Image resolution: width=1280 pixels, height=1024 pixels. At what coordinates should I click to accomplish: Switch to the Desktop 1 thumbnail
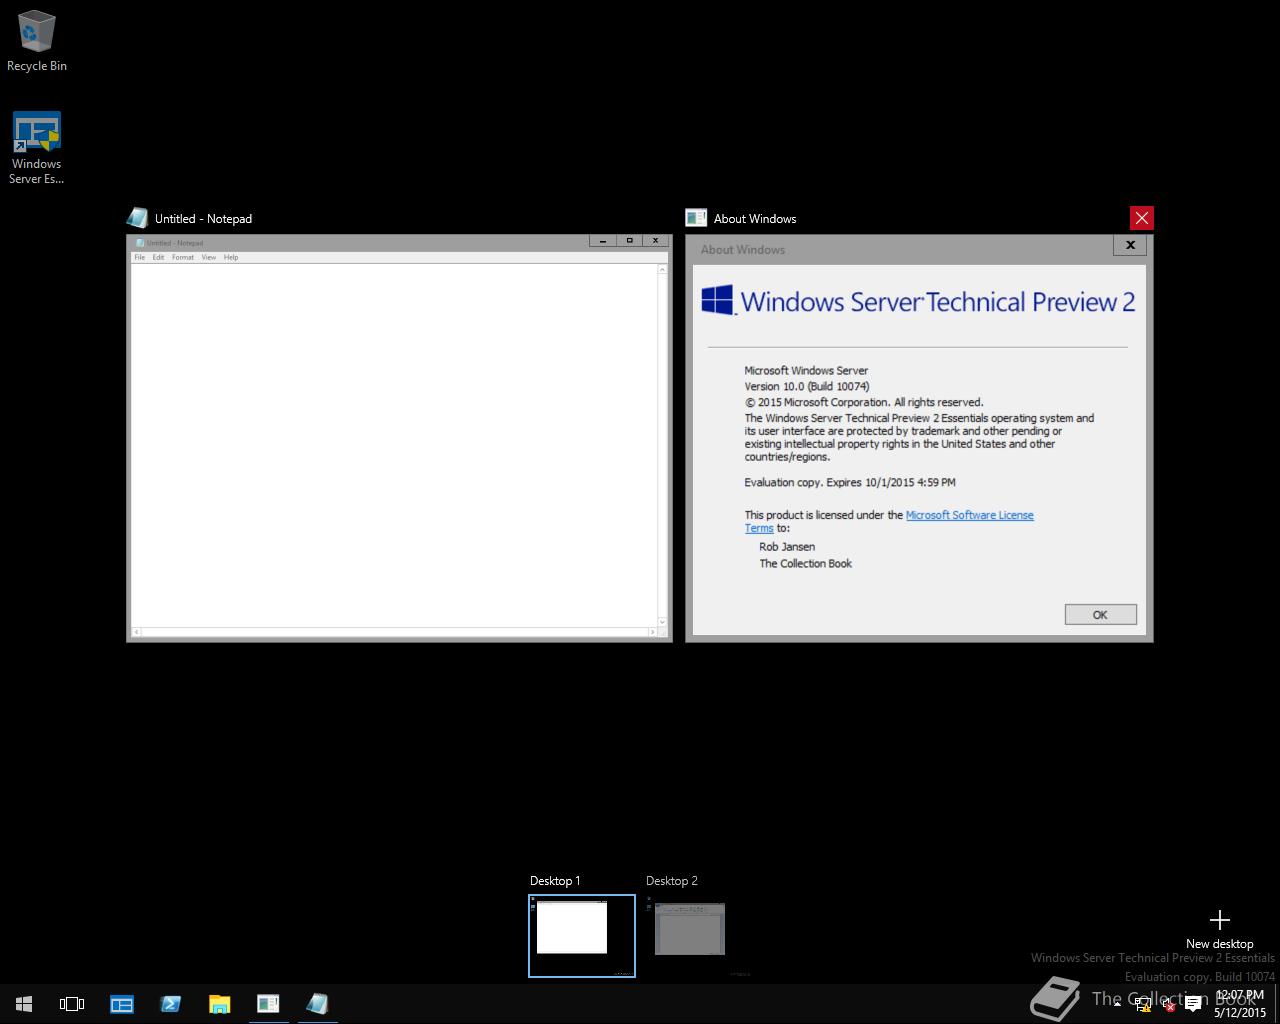[x=582, y=936]
